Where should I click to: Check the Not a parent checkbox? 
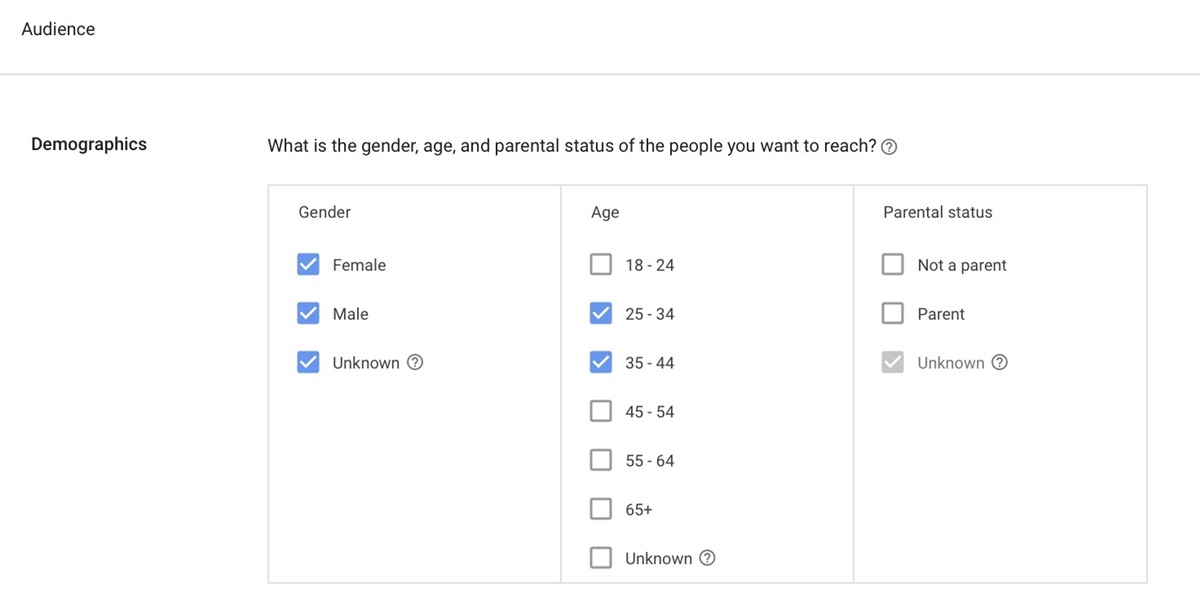click(893, 265)
